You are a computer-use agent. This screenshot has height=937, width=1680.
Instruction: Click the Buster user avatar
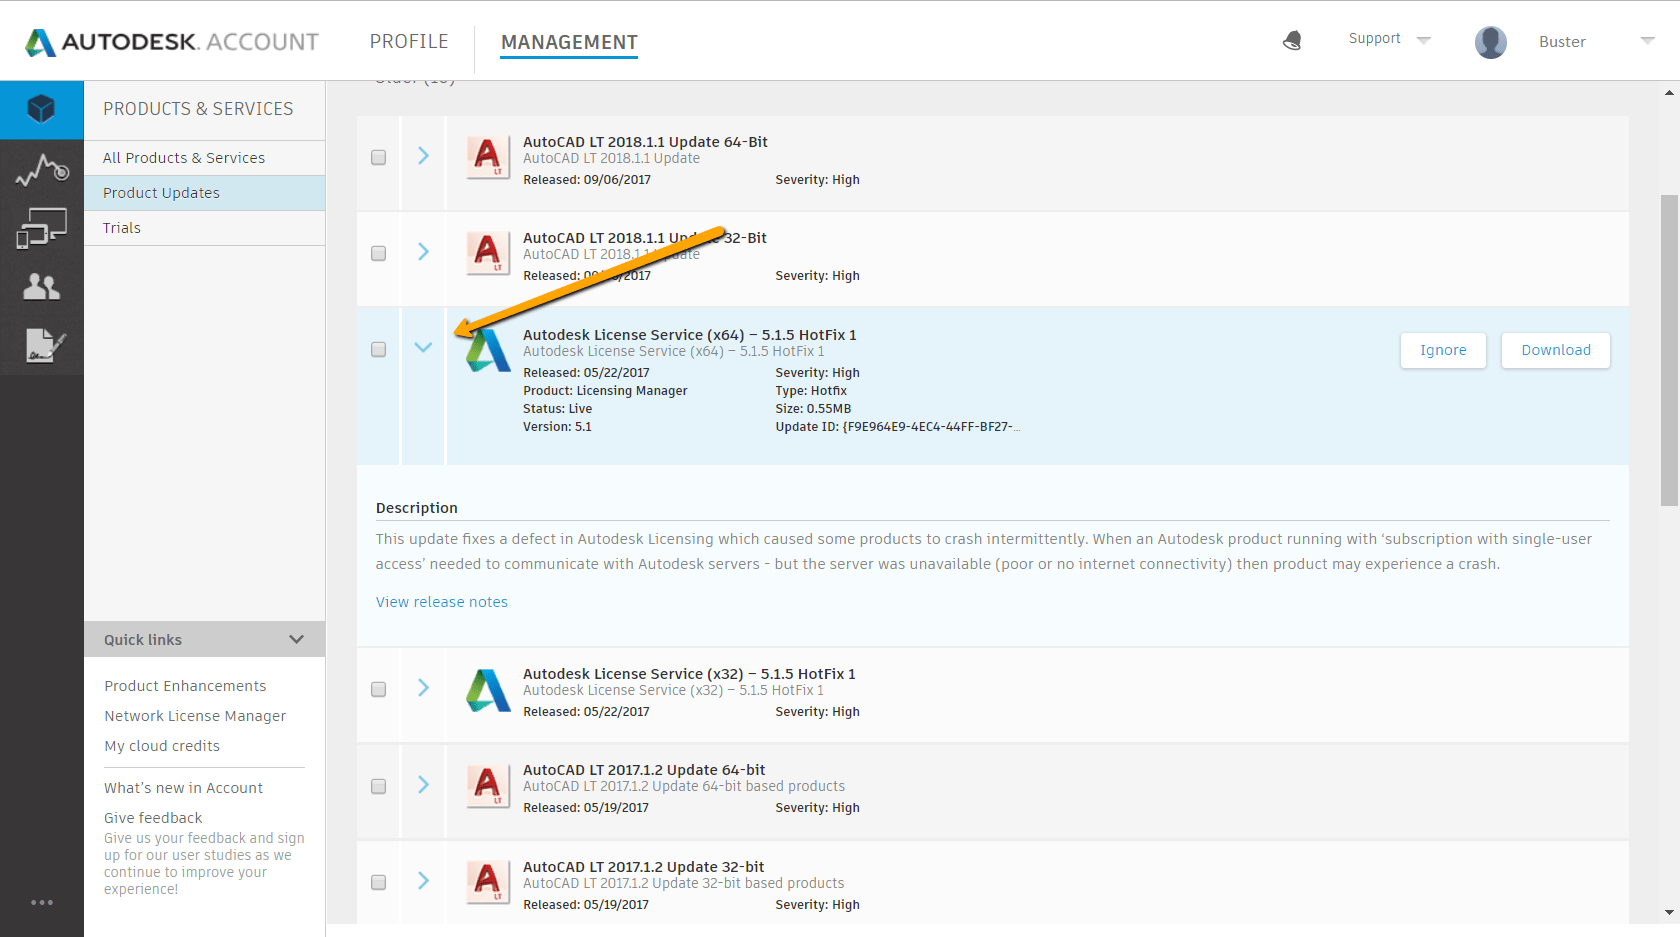[x=1490, y=42]
